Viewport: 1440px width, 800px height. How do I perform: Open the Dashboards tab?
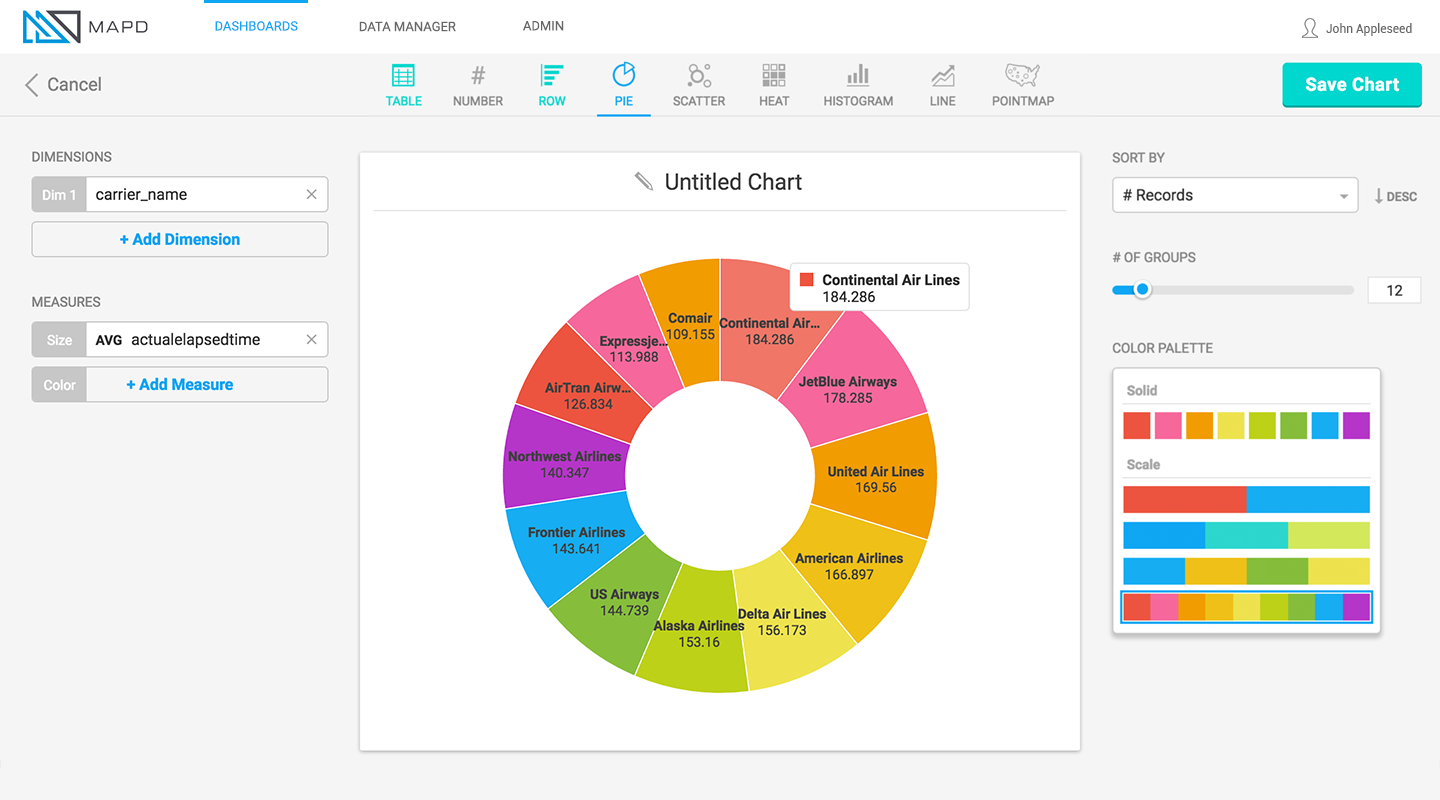256,27
